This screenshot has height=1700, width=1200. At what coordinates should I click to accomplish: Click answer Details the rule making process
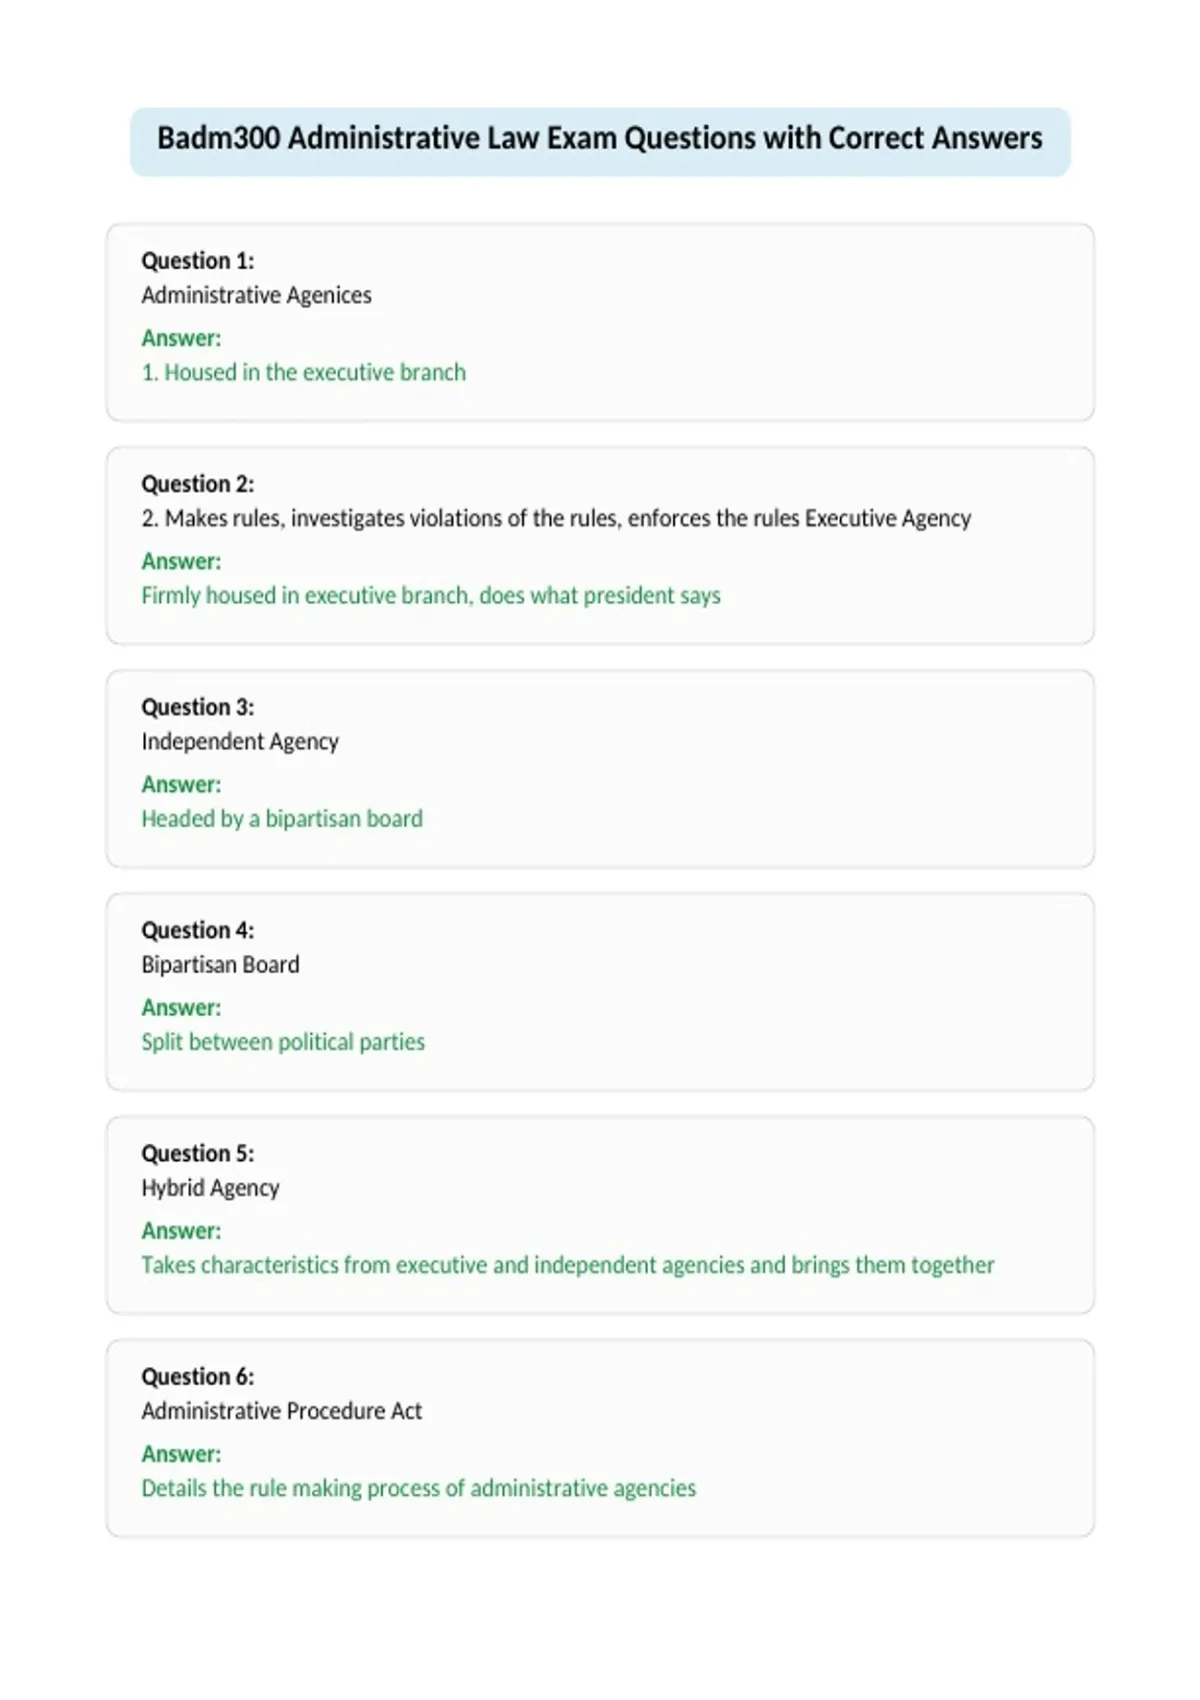click(418, 1487)
